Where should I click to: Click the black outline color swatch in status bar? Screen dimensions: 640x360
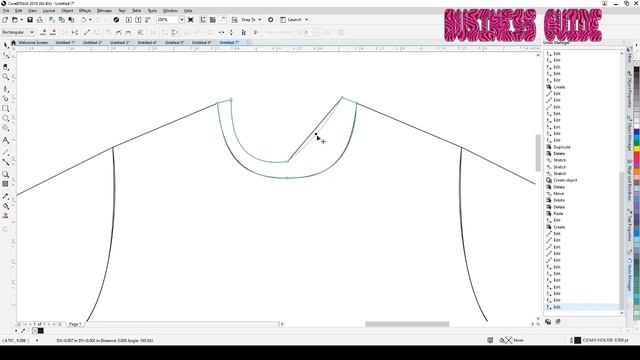[x=578, y=340]
